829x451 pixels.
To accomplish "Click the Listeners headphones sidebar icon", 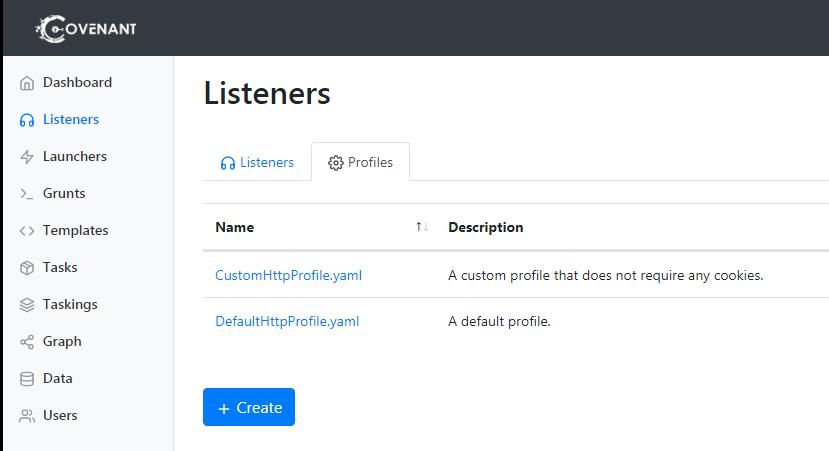I will [27, 120].
